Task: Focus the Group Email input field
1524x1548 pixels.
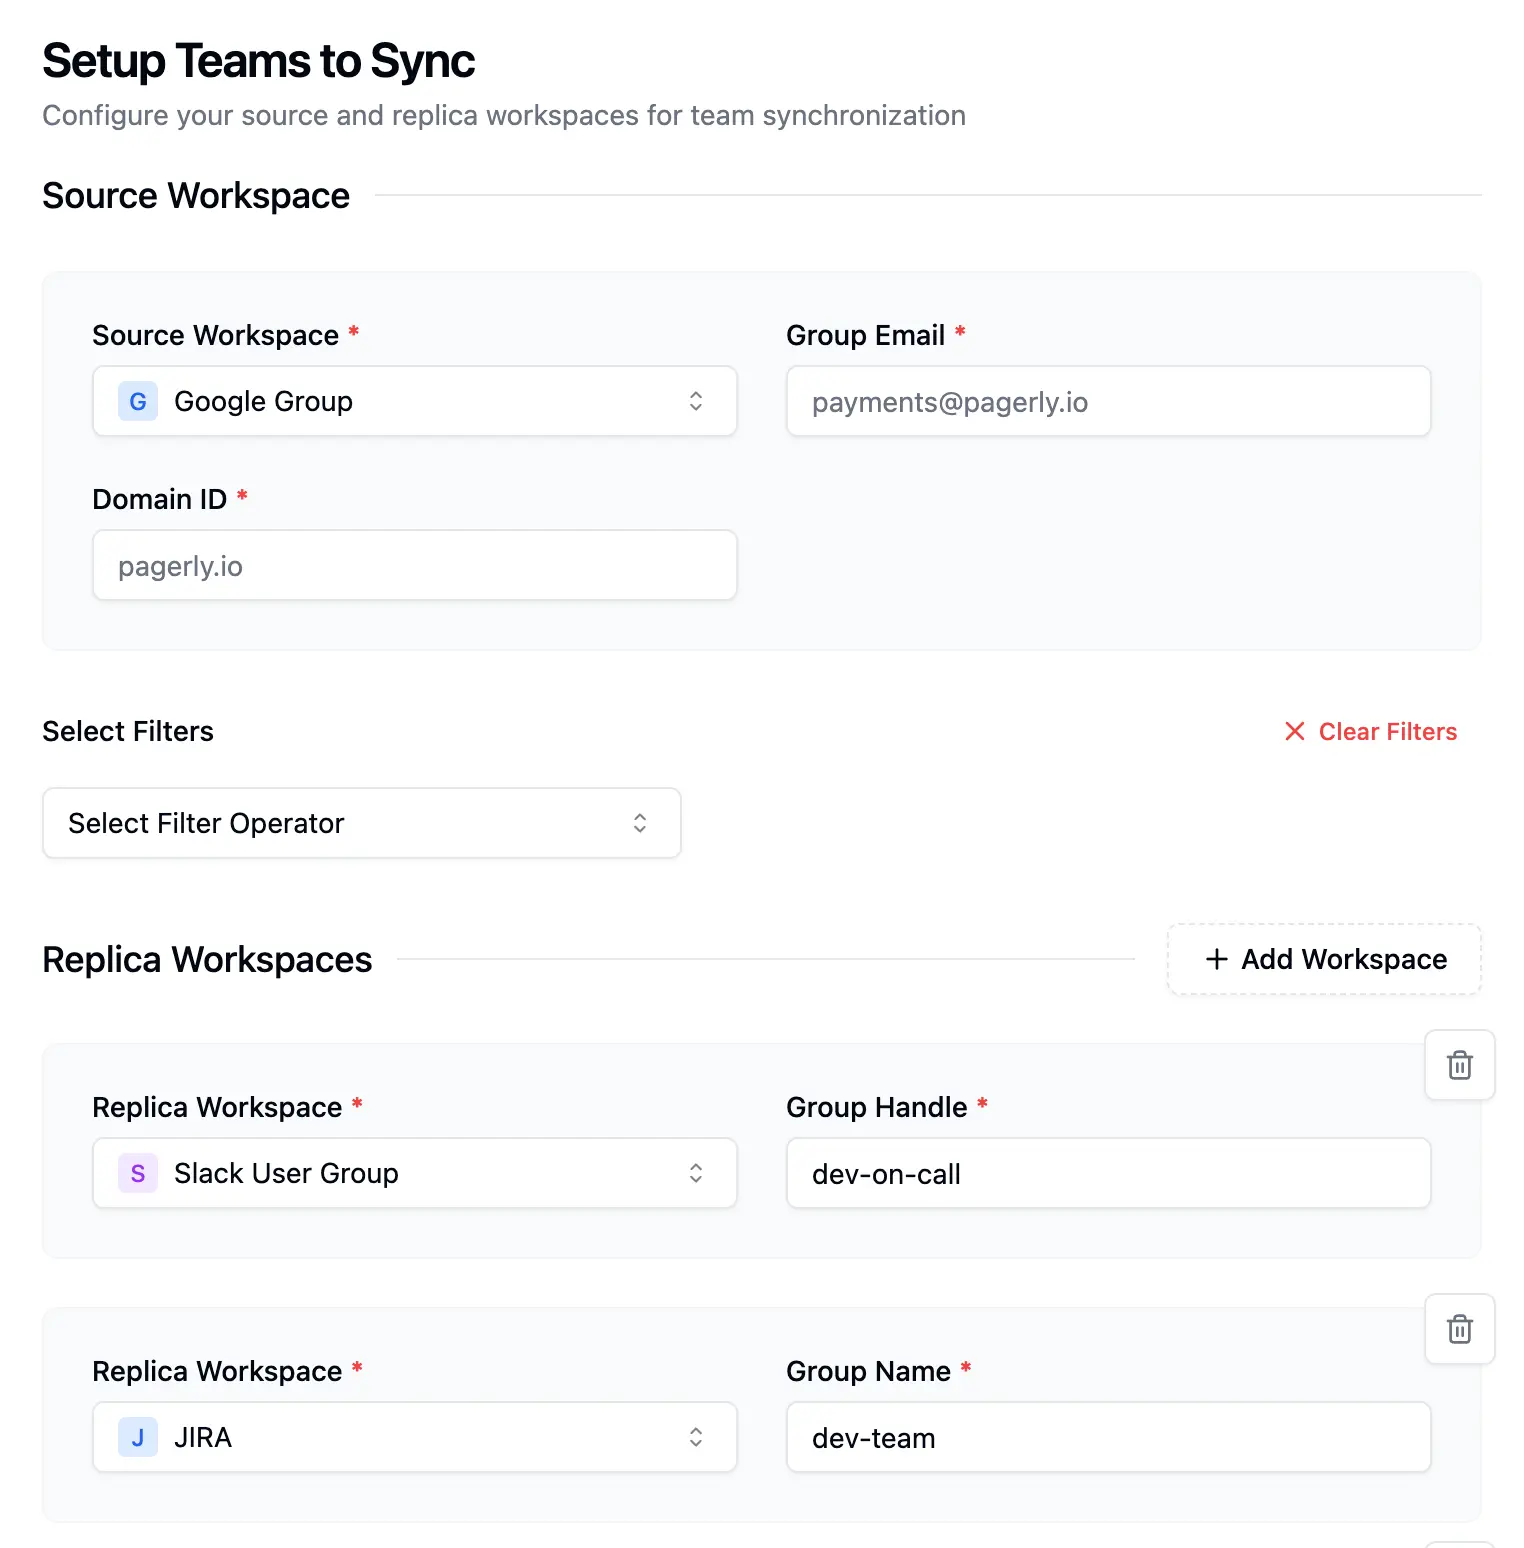Action: pos(1108,402)
